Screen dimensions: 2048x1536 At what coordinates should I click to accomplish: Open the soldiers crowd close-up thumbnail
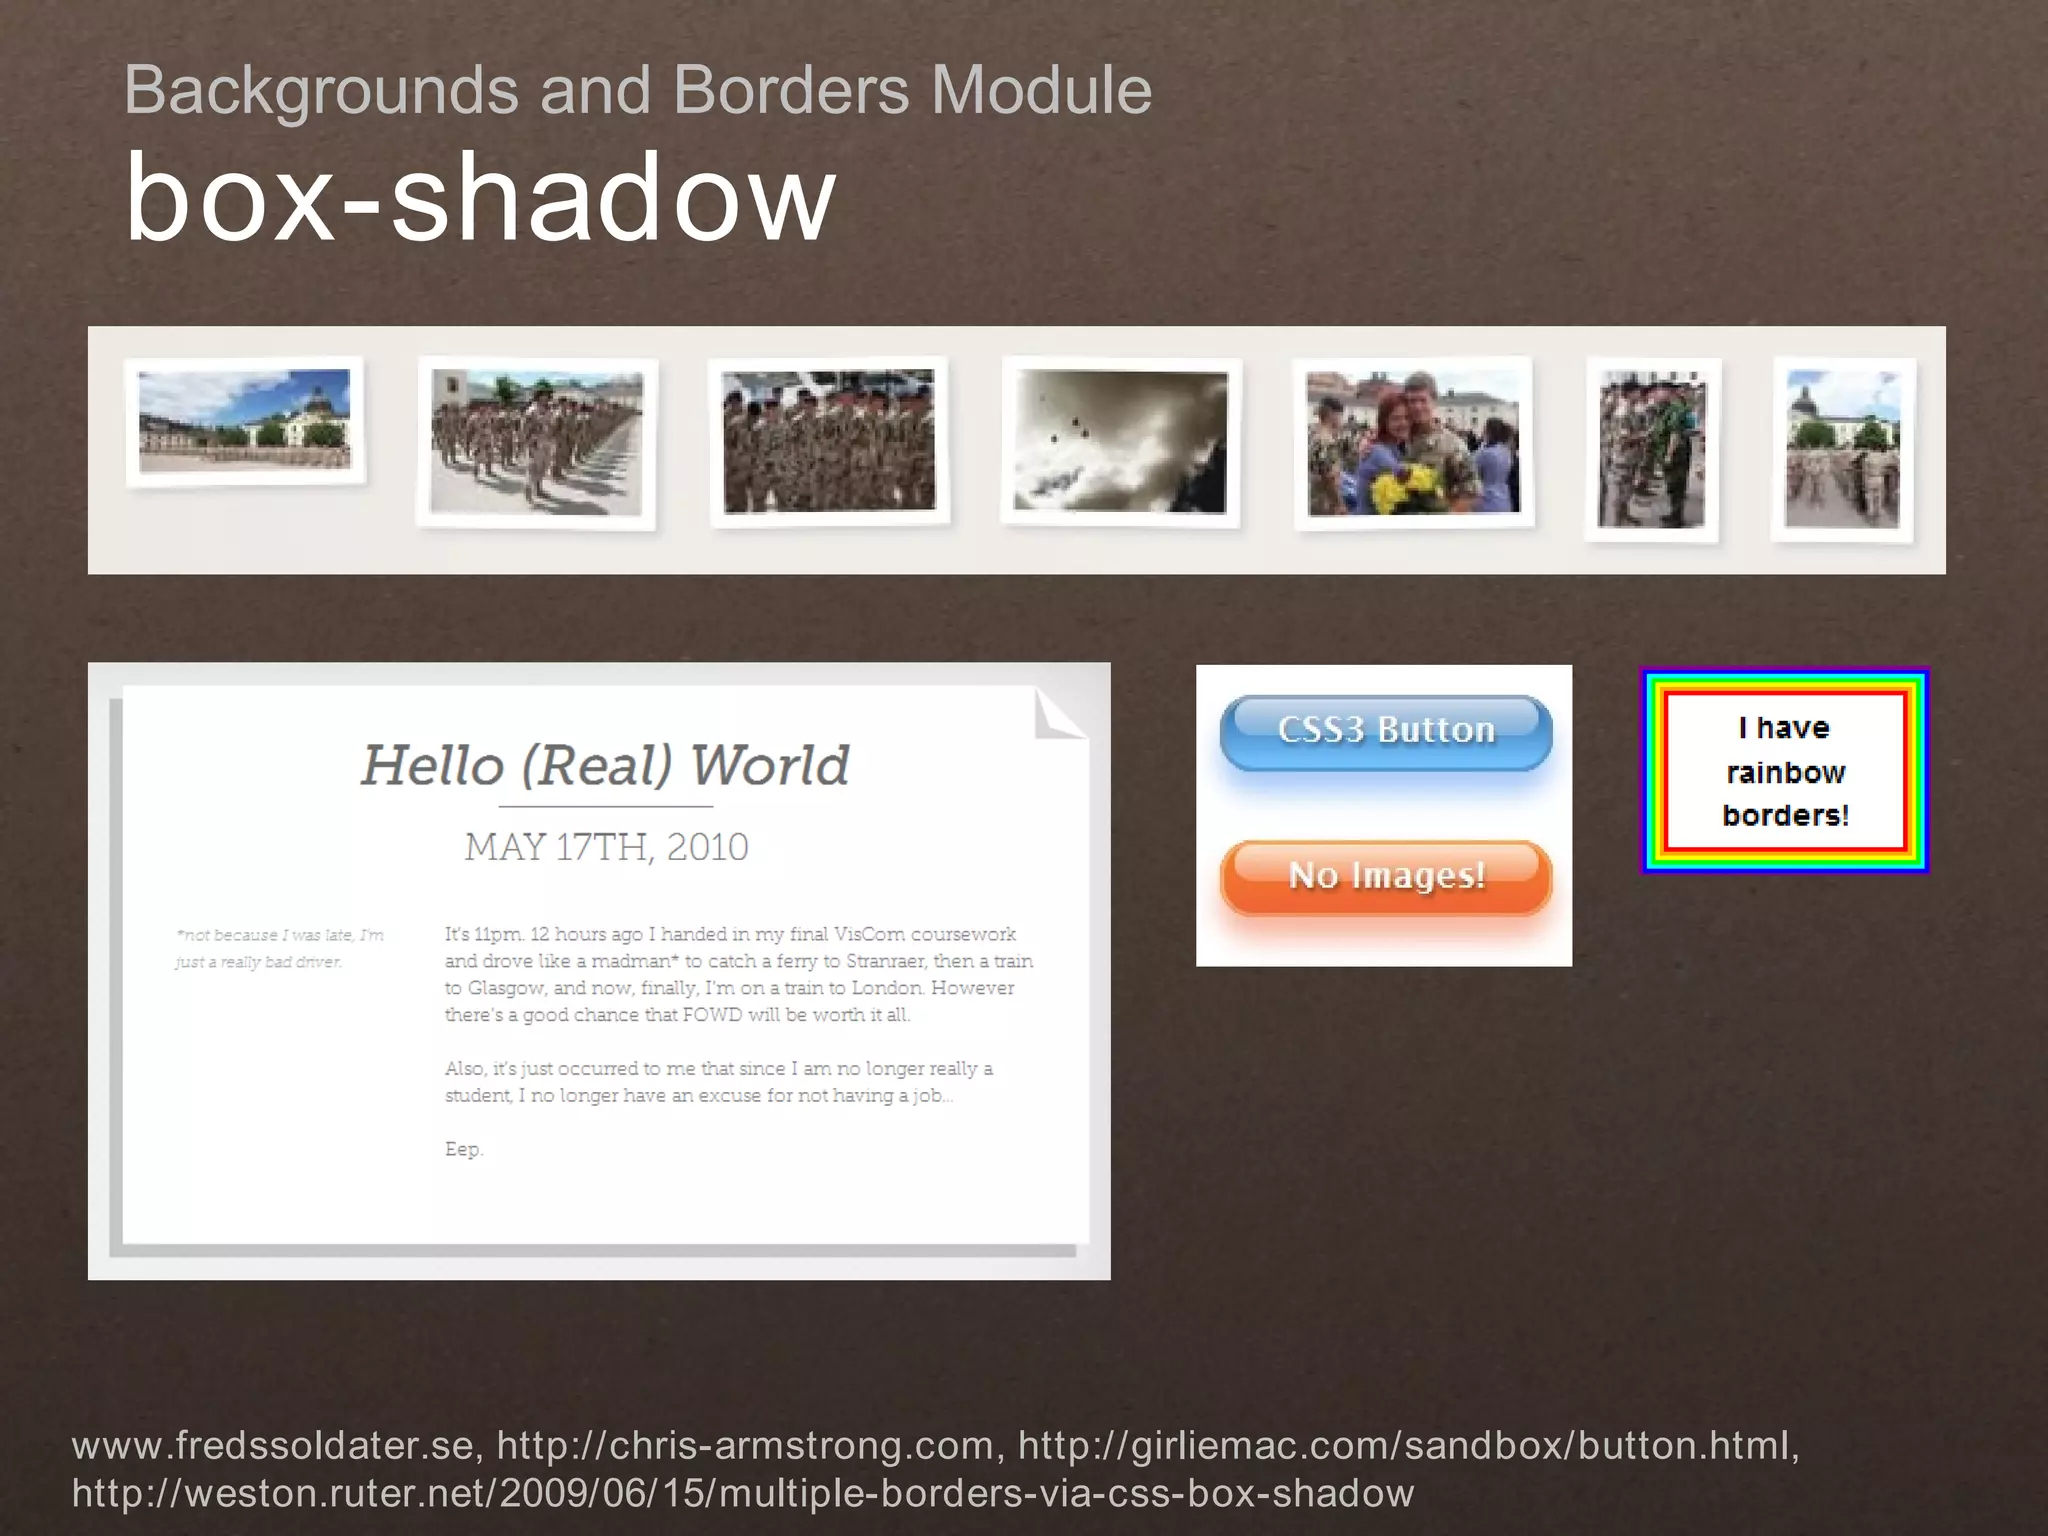click(x=829, y=441)
